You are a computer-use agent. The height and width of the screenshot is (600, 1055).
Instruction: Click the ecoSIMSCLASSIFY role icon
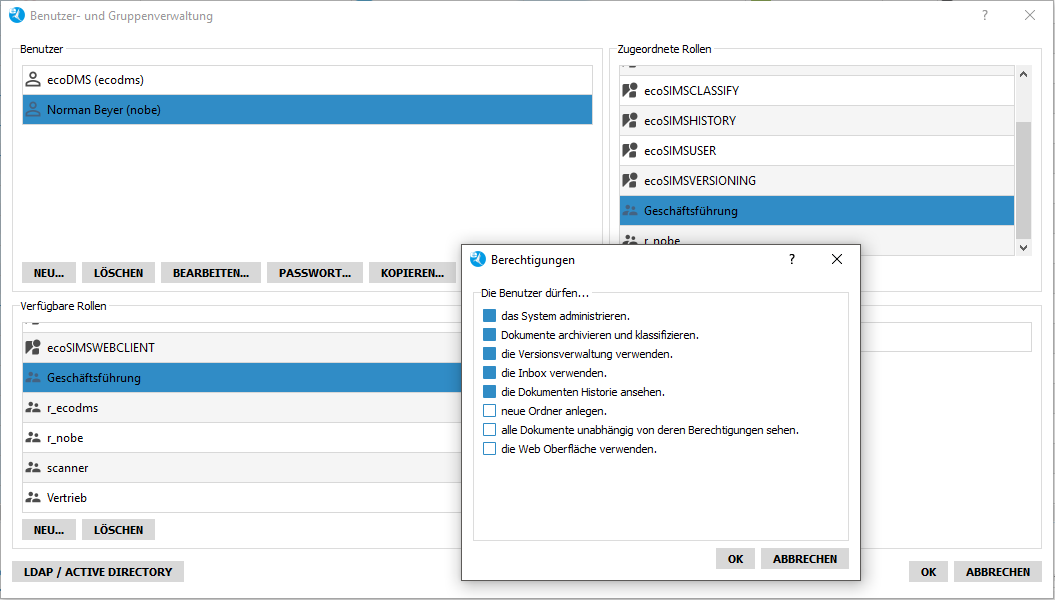(629, 91)
